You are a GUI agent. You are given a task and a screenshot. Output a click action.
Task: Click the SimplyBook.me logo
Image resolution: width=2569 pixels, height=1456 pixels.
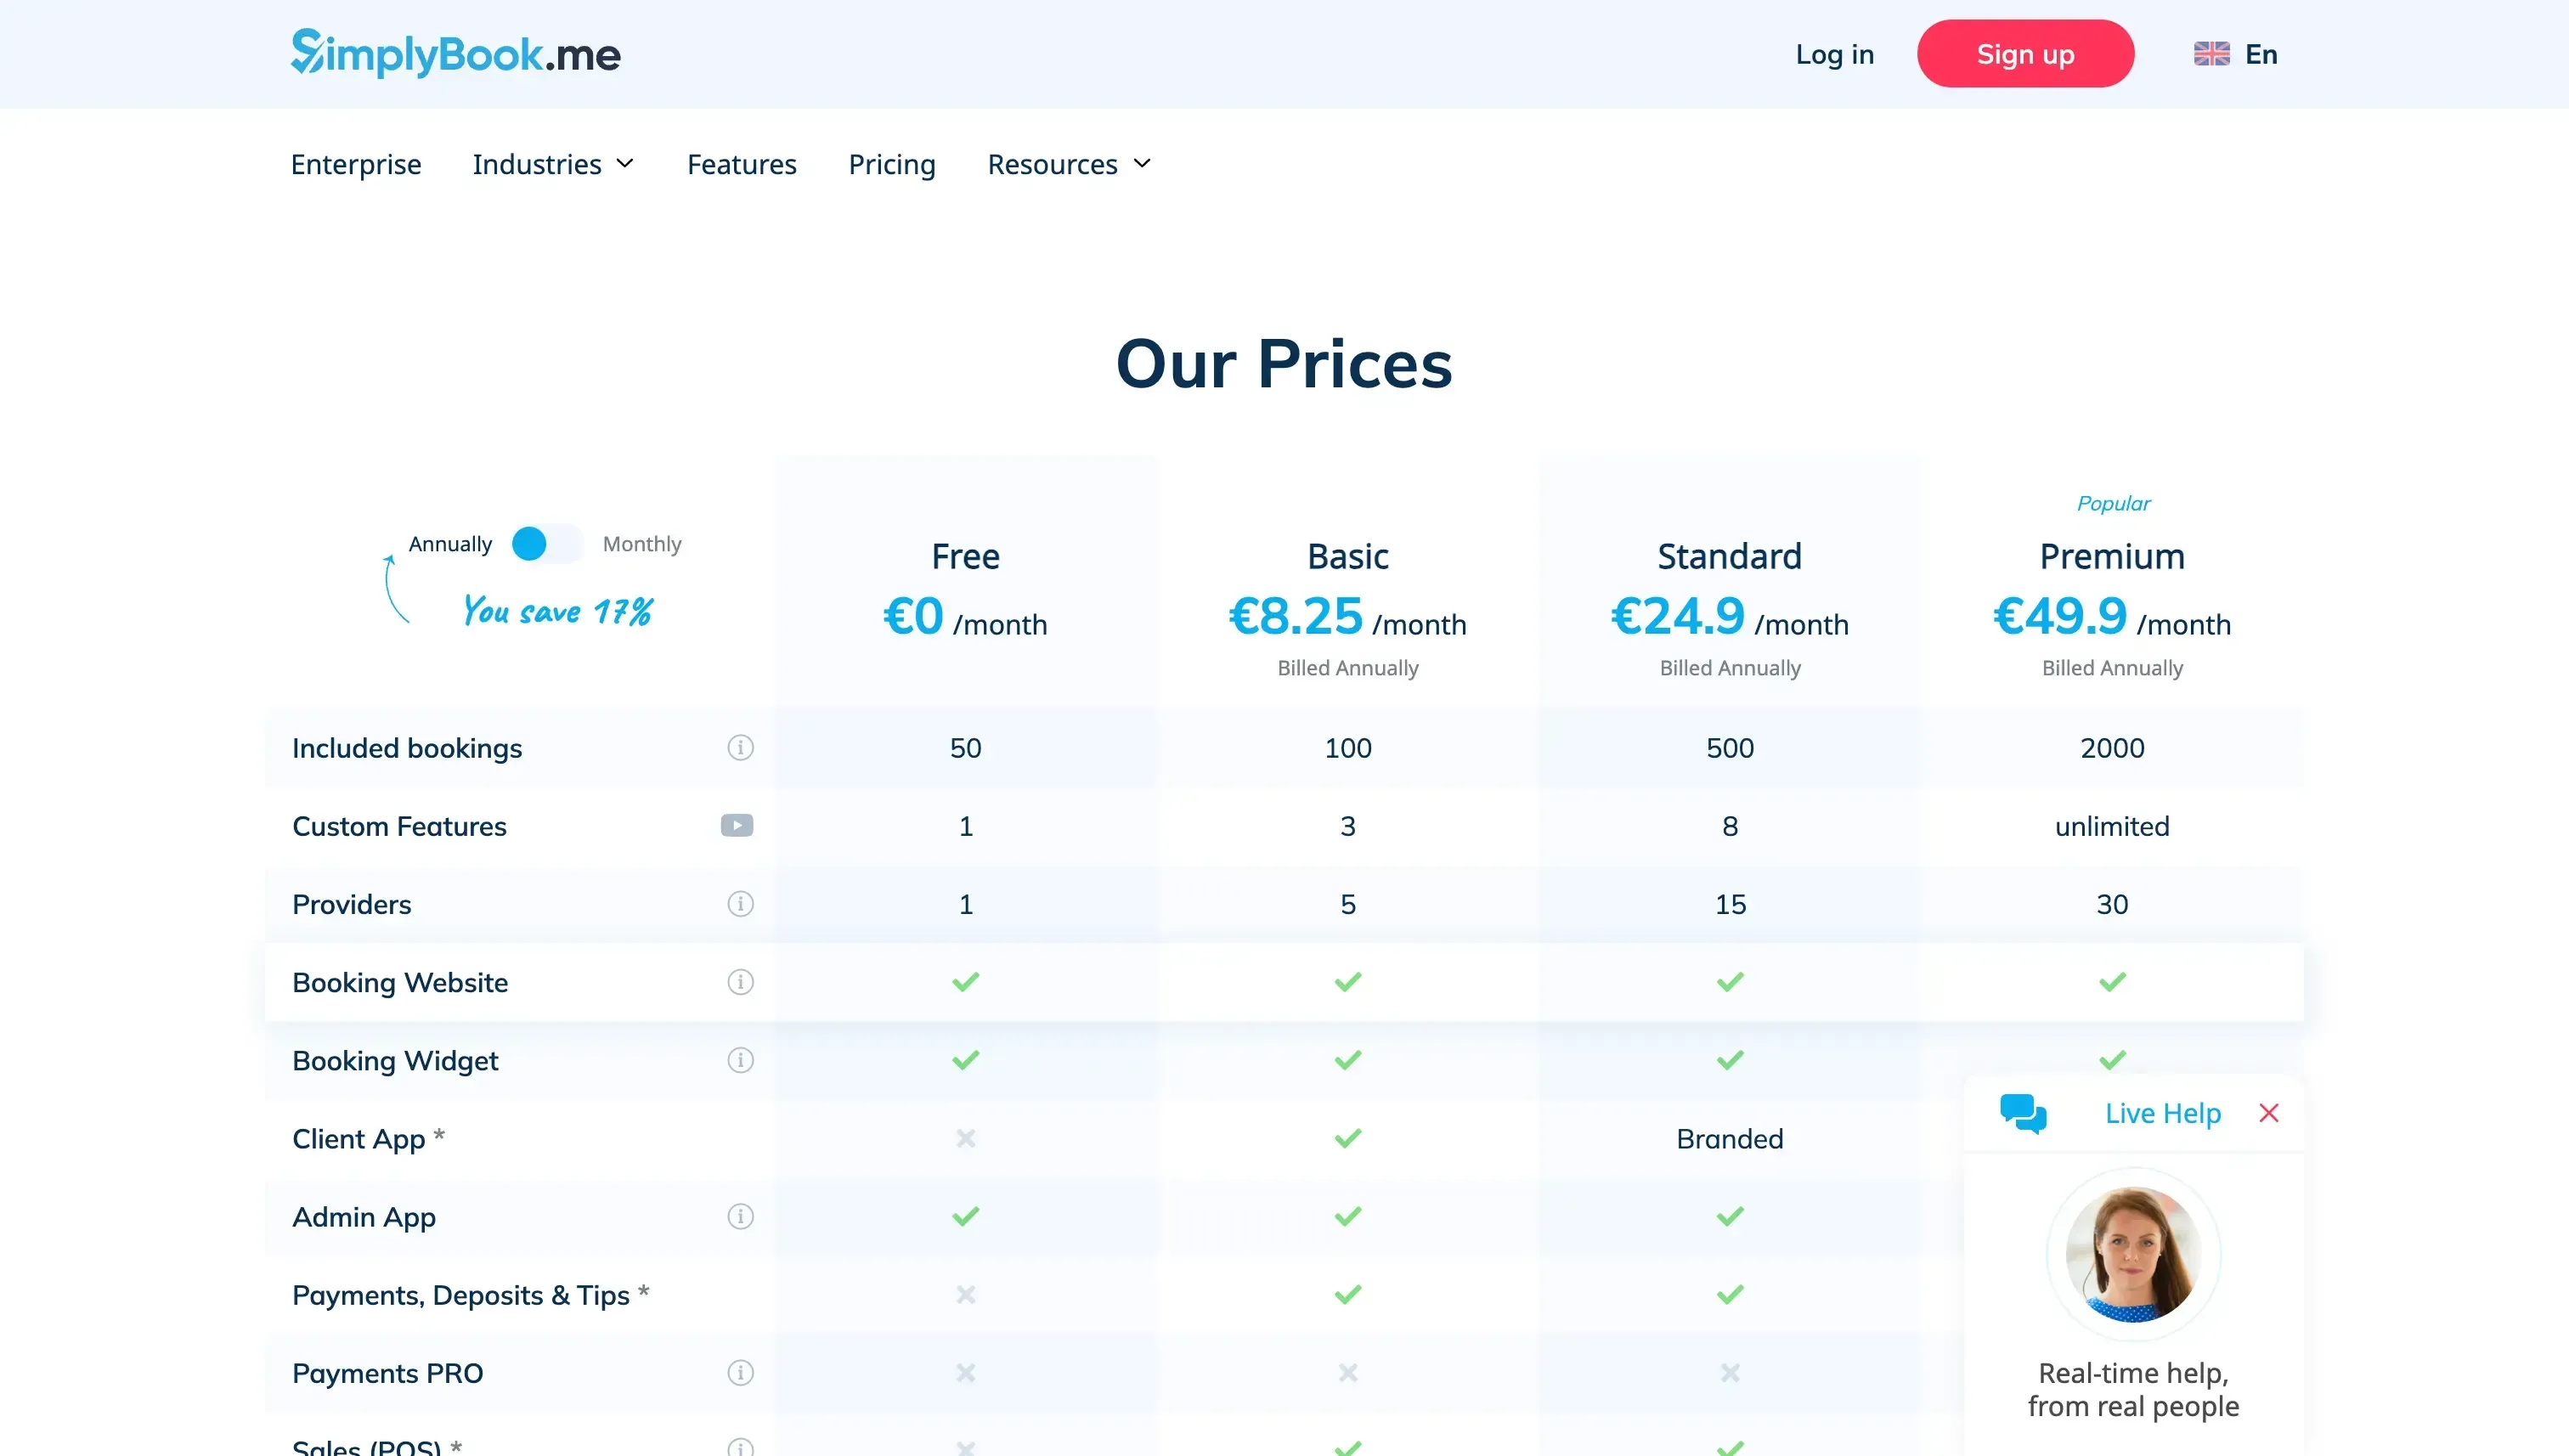[454, 53]
